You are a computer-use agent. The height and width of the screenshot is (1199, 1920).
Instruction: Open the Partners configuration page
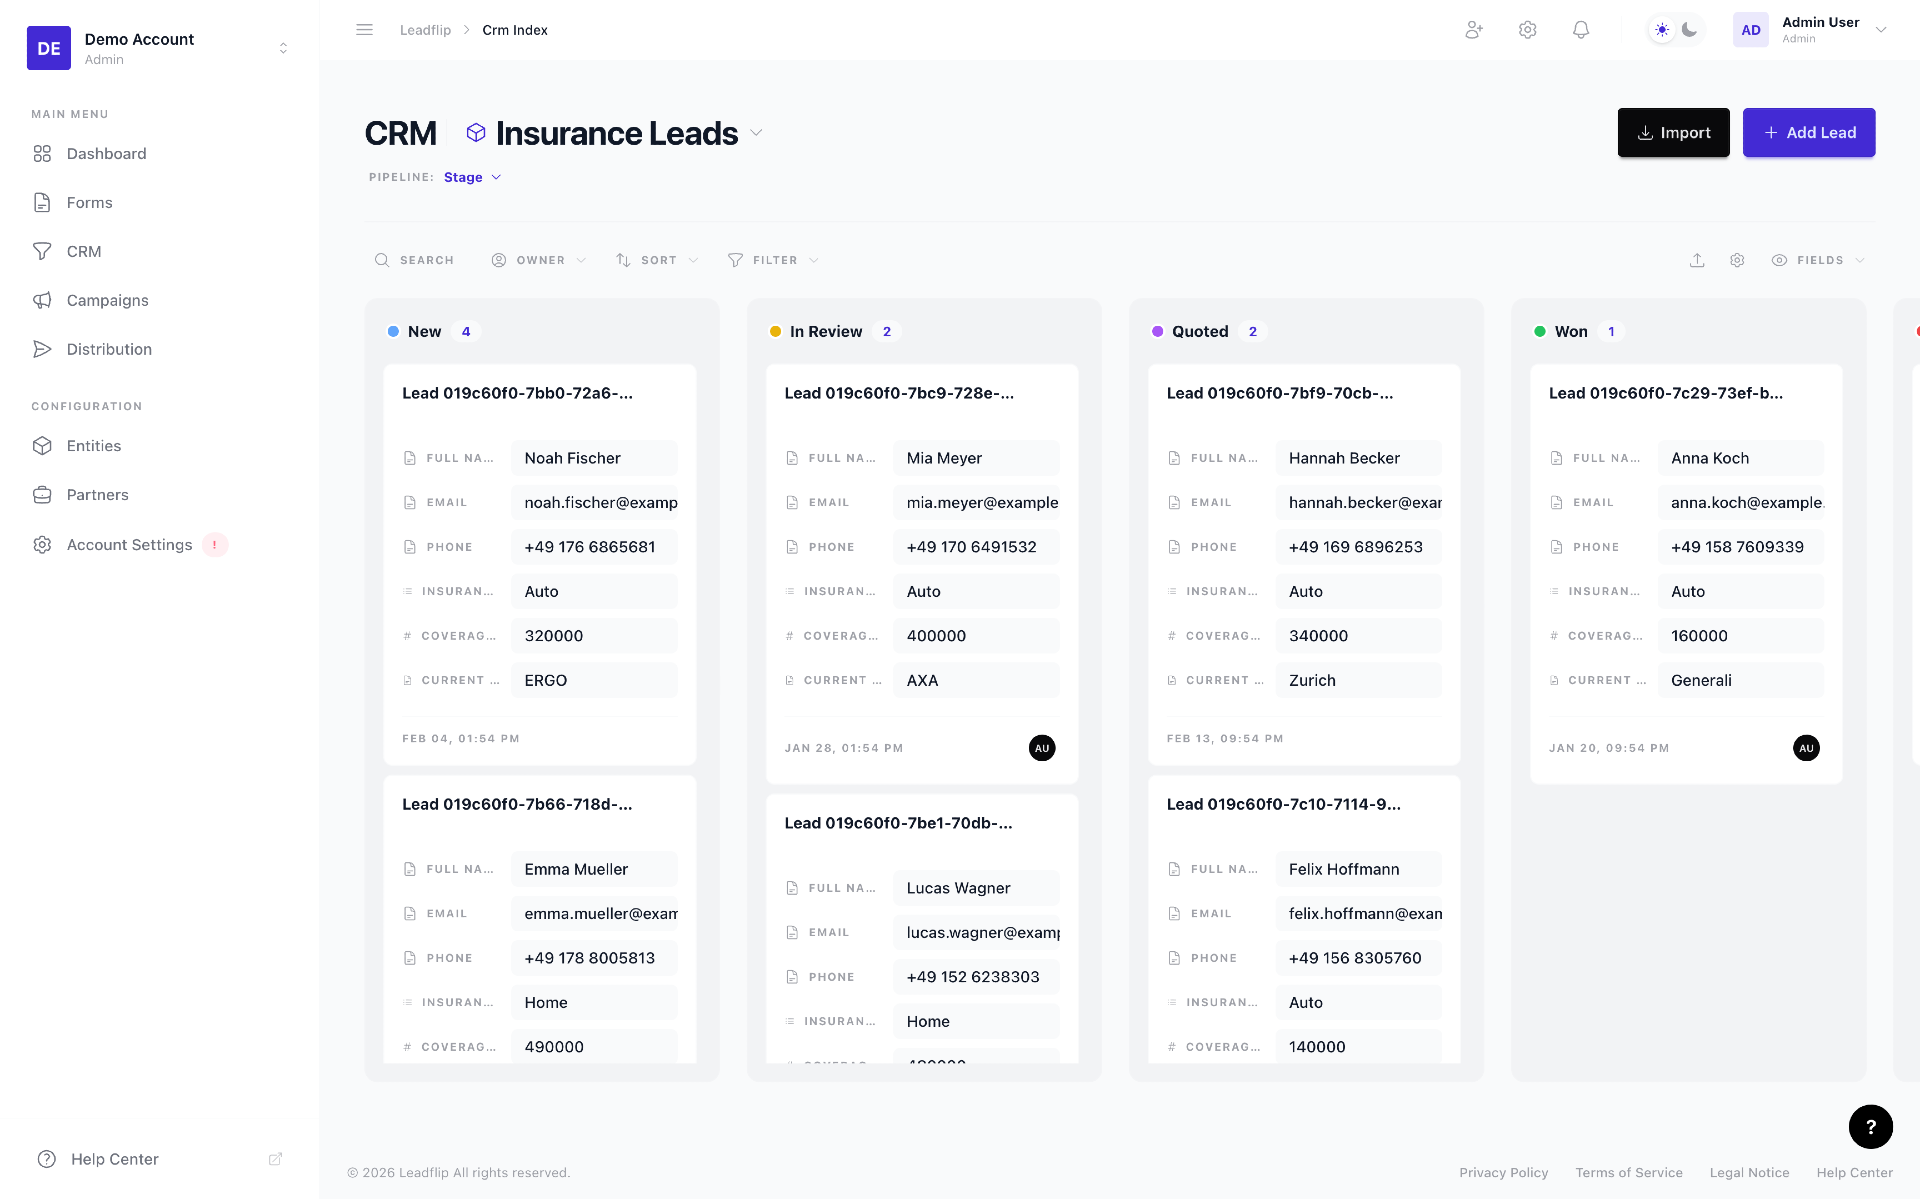point(97,495)
